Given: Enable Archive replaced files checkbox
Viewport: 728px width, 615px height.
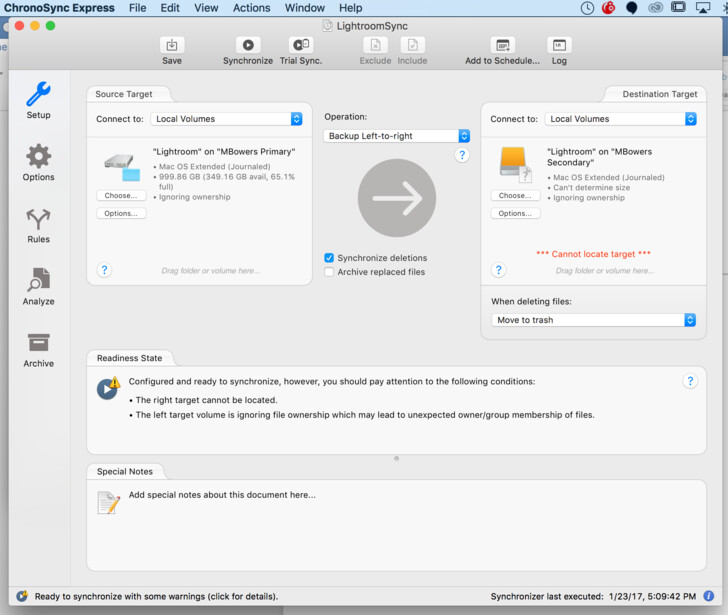Looking at the screenshot, I should [x=329, y=272].
